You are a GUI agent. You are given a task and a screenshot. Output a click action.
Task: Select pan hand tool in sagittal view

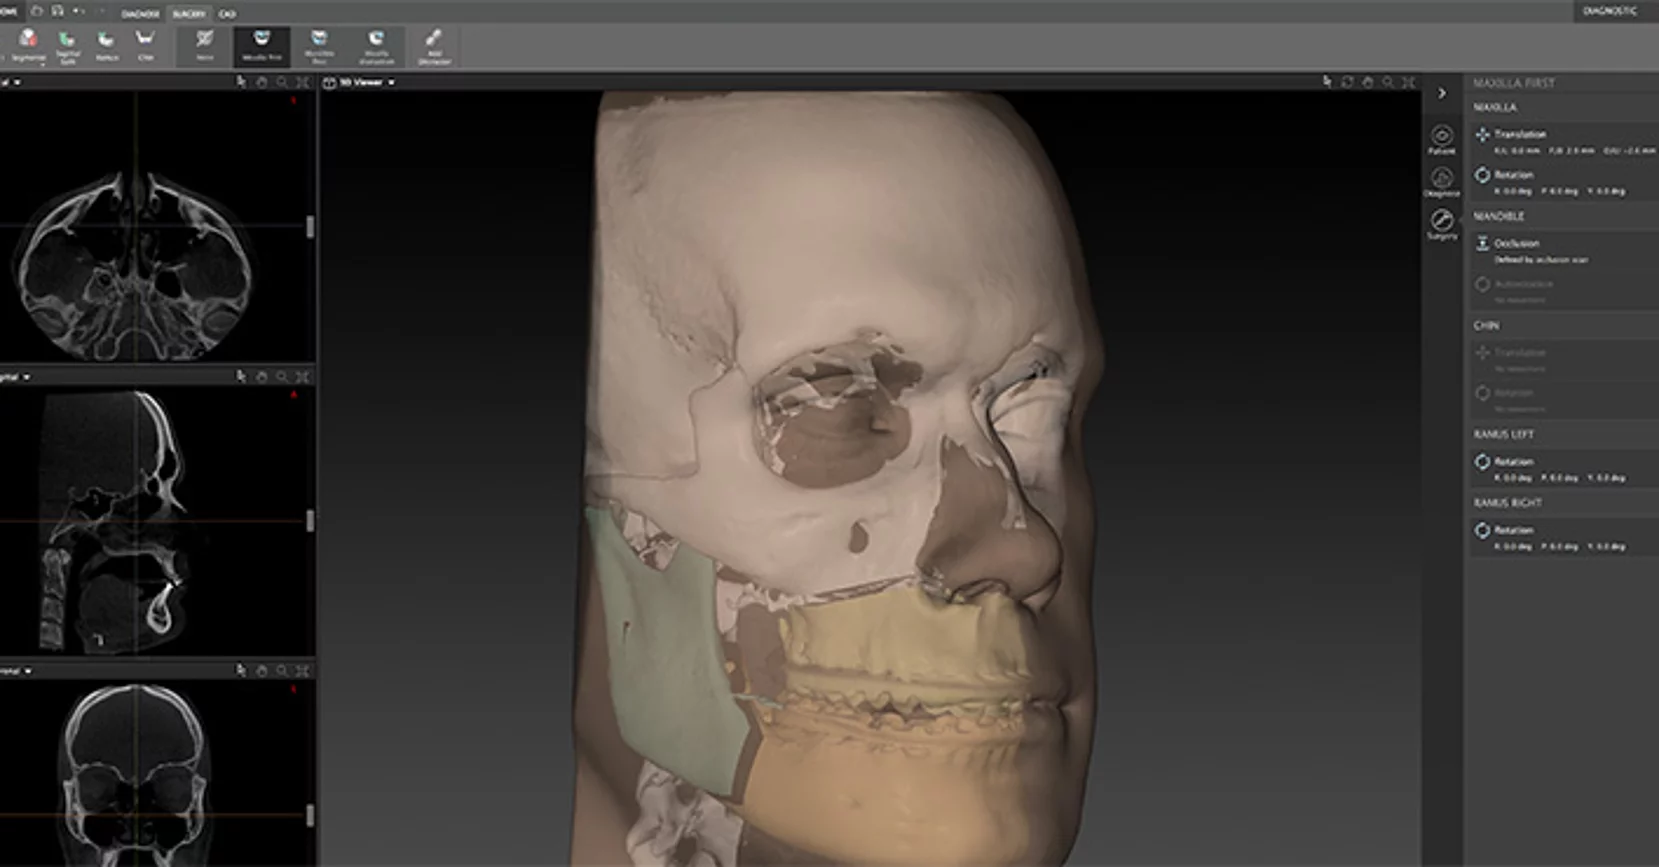coord(262,377)
